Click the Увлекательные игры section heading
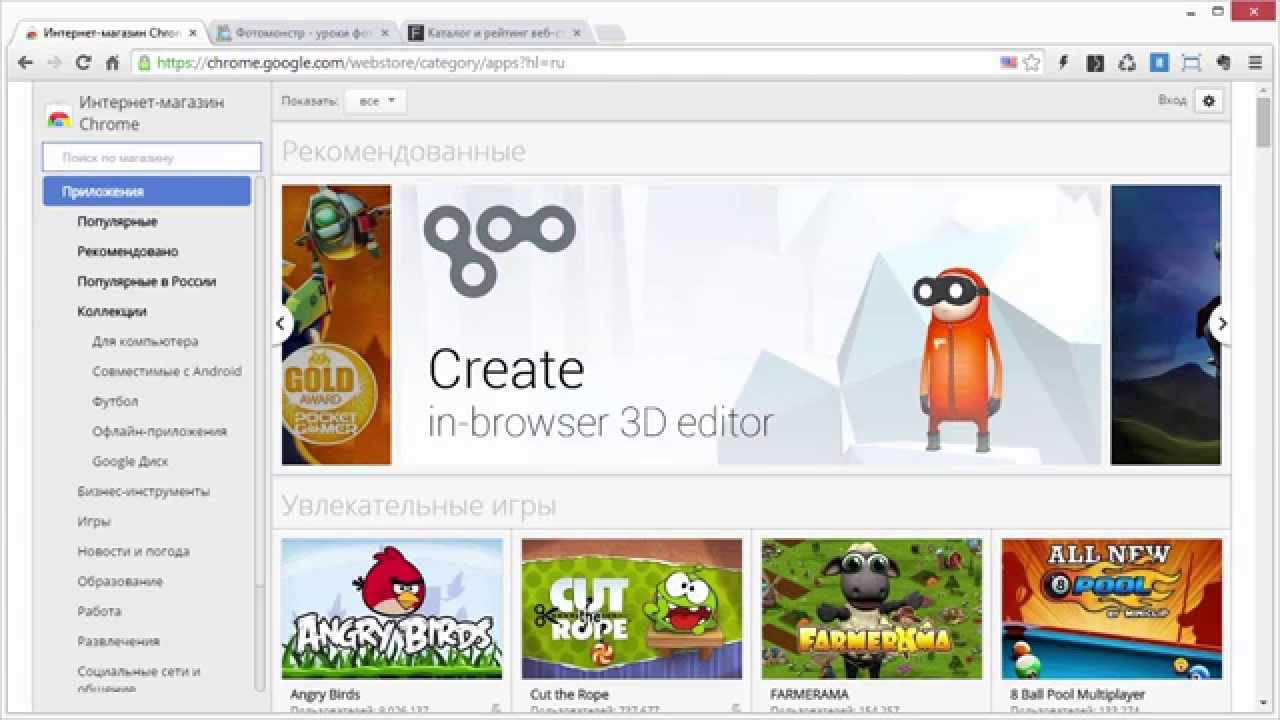 pyautogui.click(x=418, y=505)
